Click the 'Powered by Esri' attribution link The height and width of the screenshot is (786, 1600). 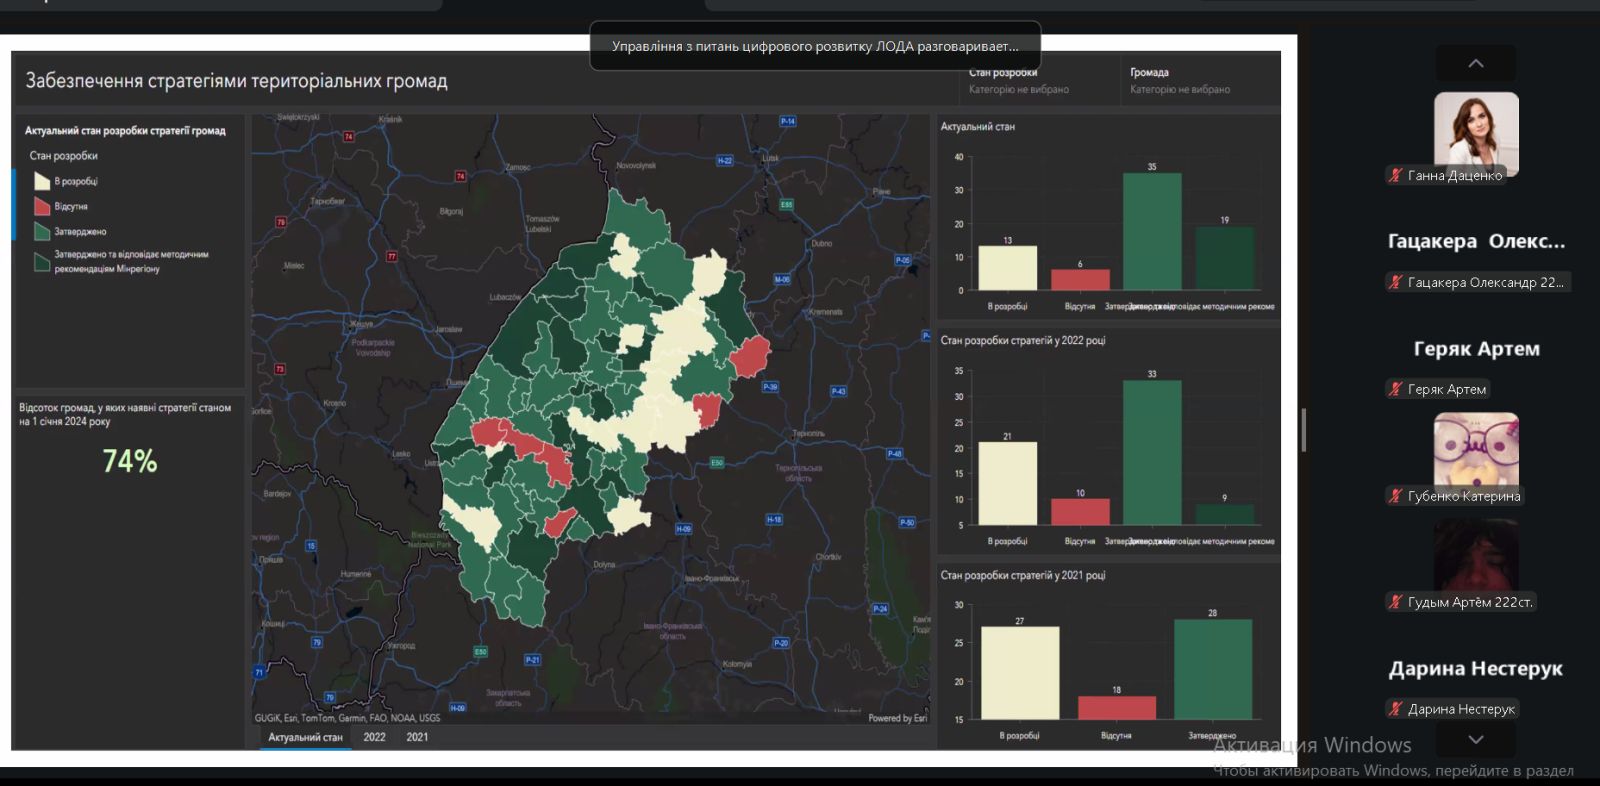pyautogui.click(x=897, y=718)
